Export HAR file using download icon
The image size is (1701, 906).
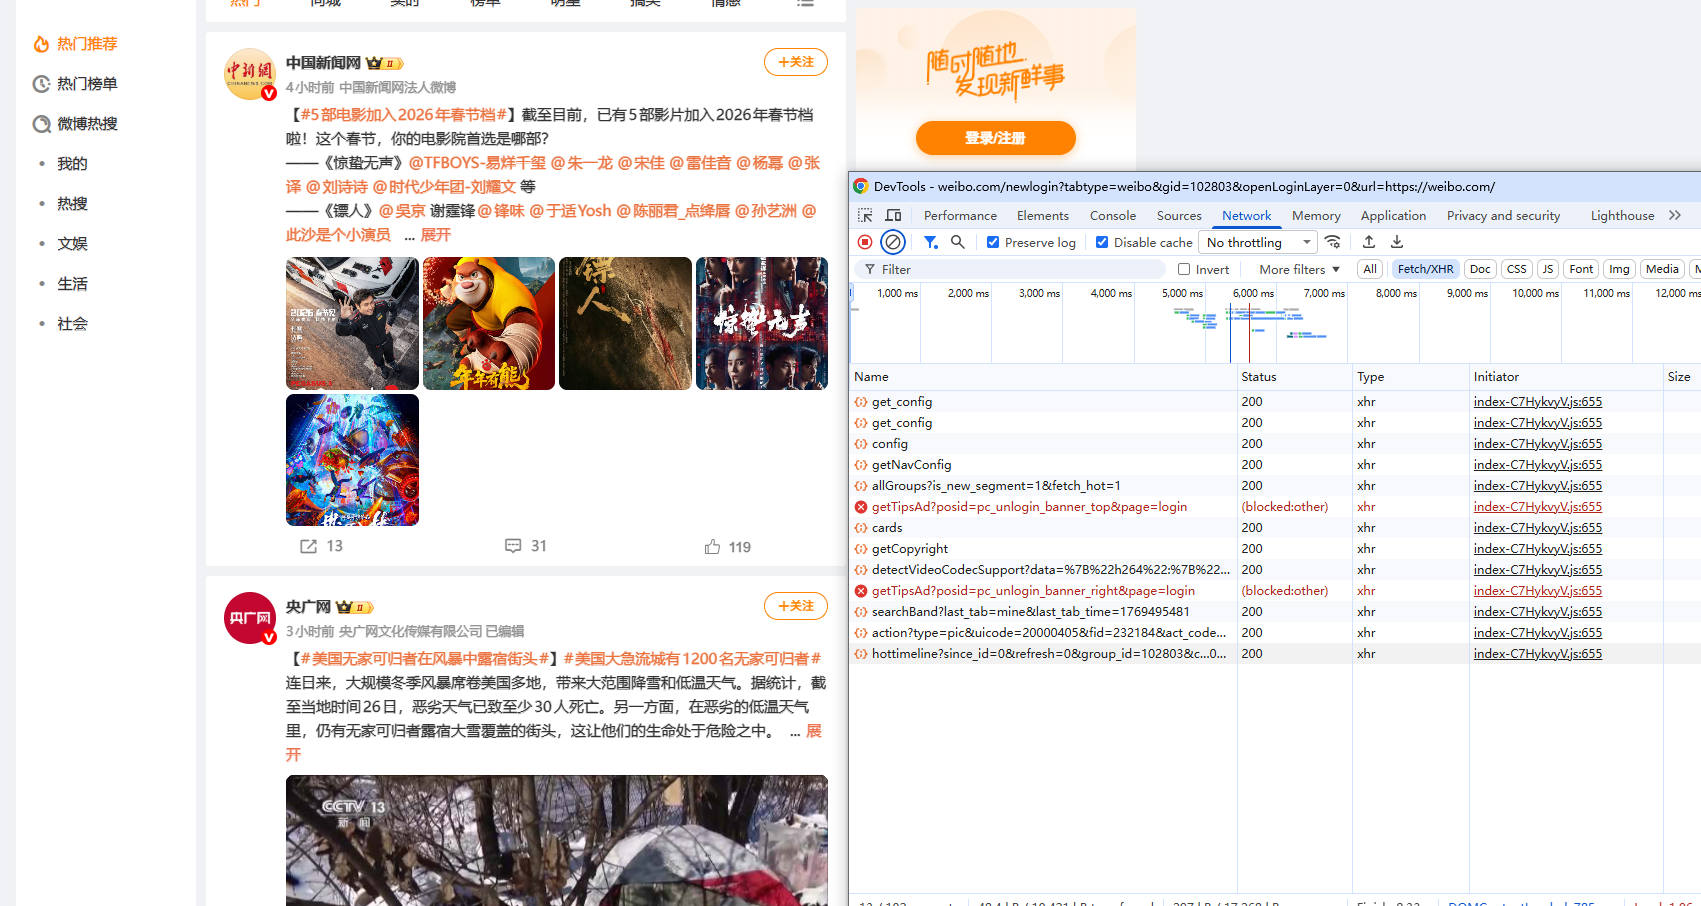pos(1396,241)
